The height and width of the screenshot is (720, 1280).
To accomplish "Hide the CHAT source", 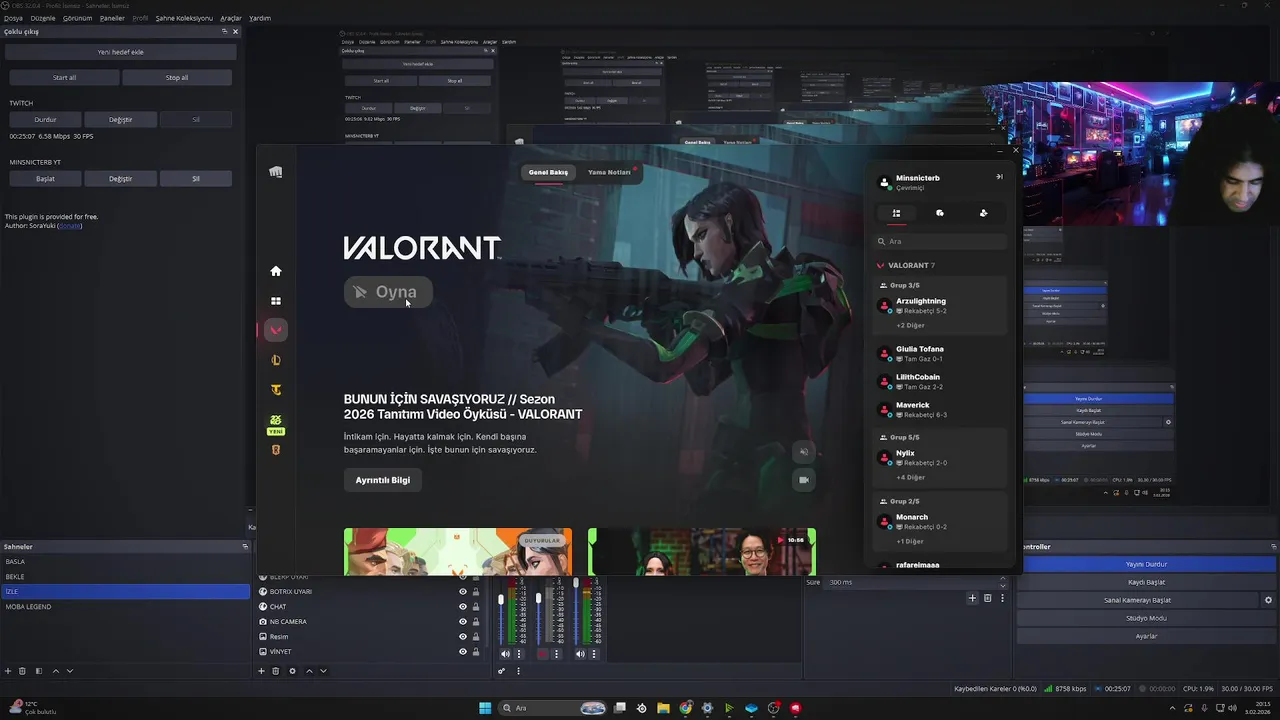I will point(462,607).
